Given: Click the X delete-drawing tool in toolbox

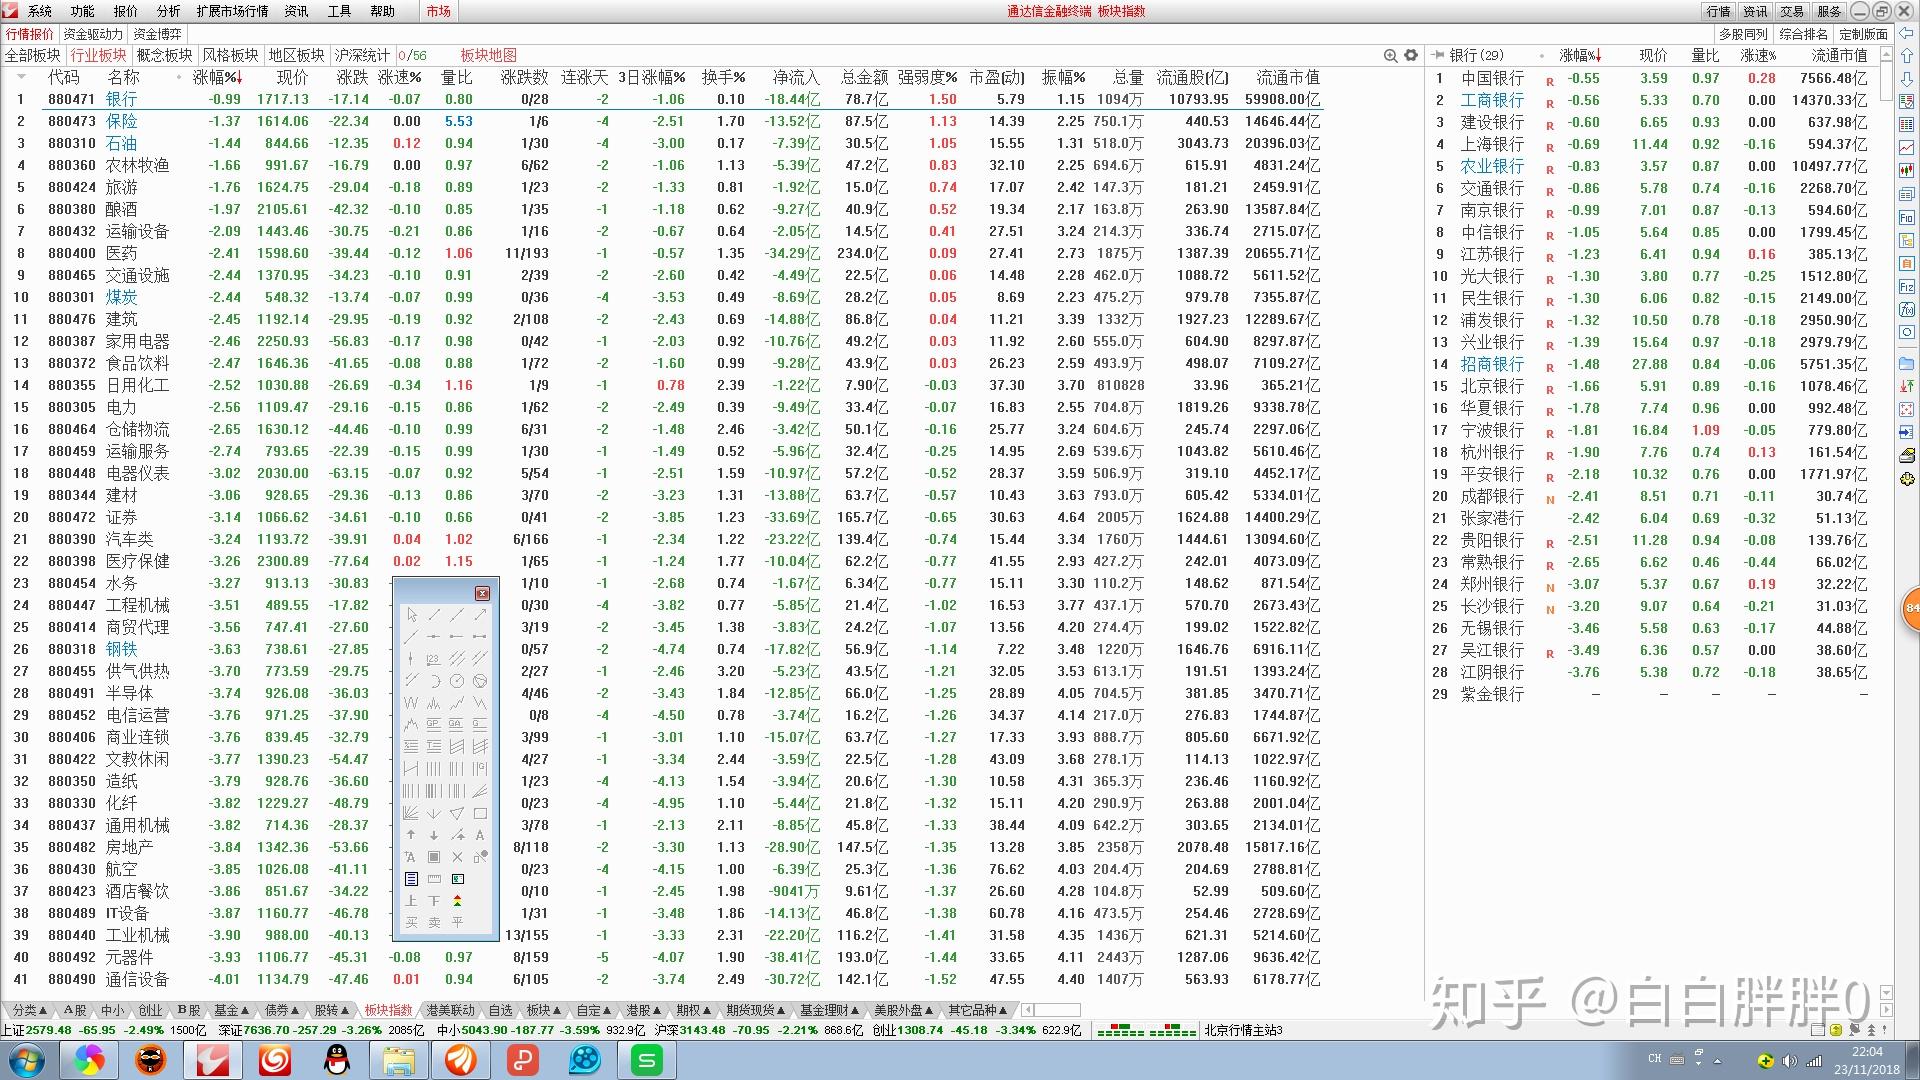Looking at the screenshot, I should pyautogui.click(x=457, y=857).
